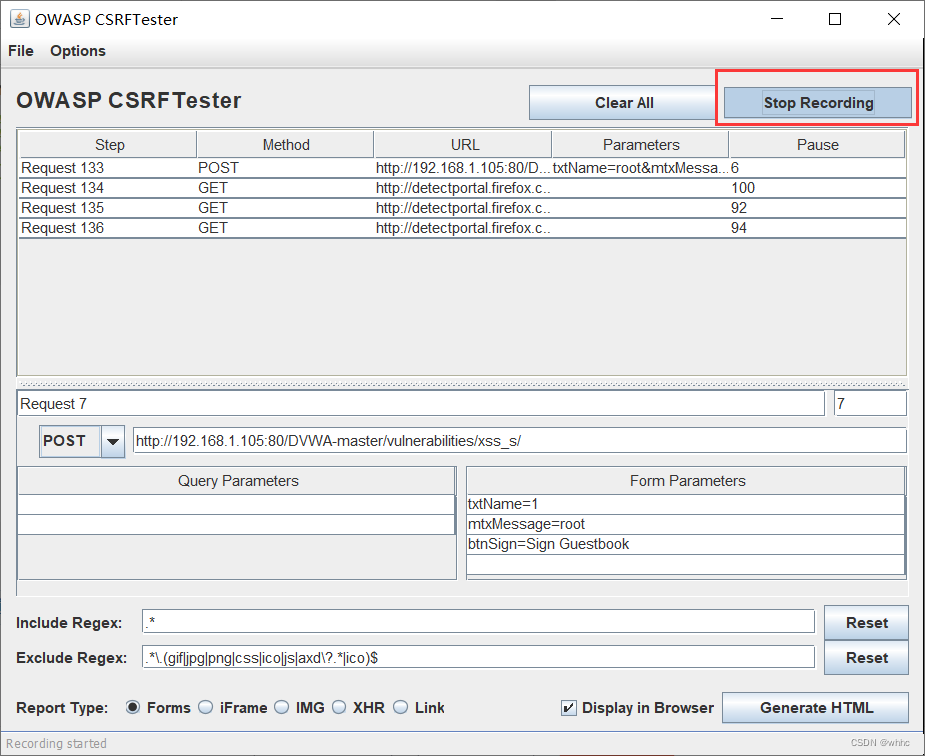Image resolution: width=925 pixels, height=756 pixels.
Task: Click the Exclude Regex input field
Action: tap(478, 657)
